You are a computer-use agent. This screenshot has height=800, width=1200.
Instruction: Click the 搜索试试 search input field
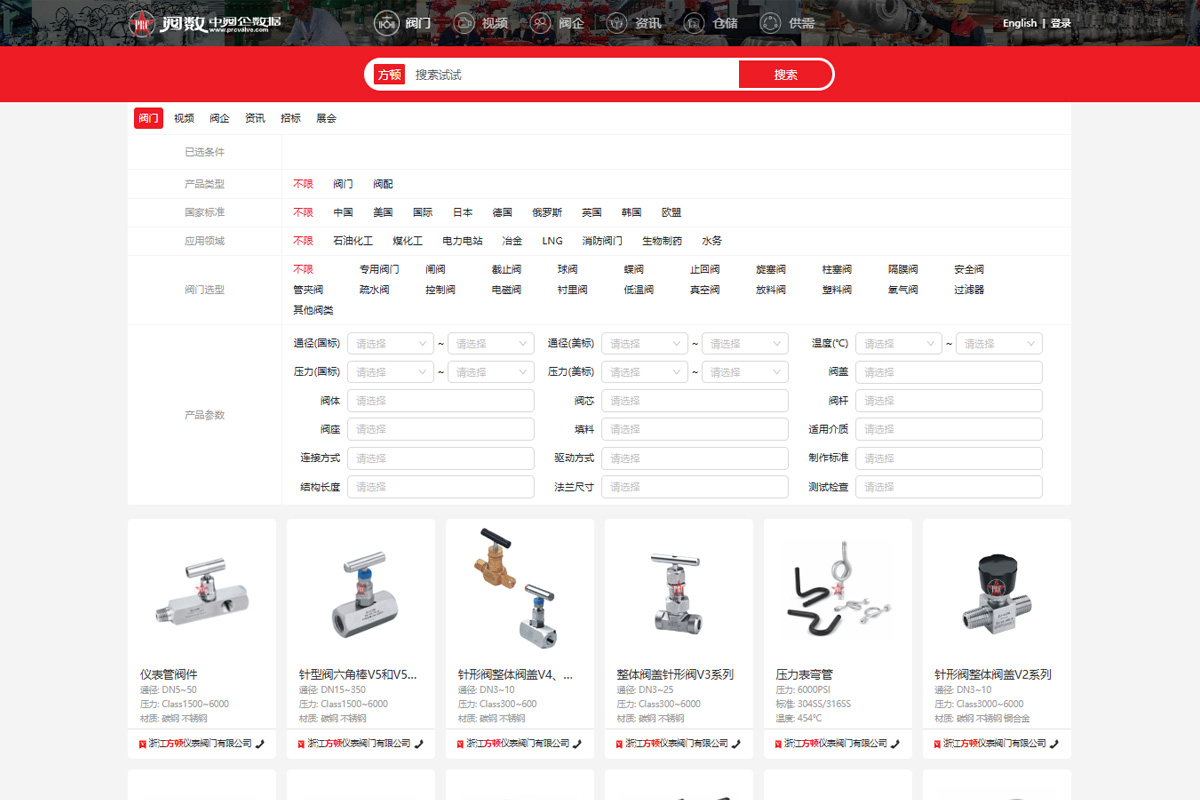point(570,75)
